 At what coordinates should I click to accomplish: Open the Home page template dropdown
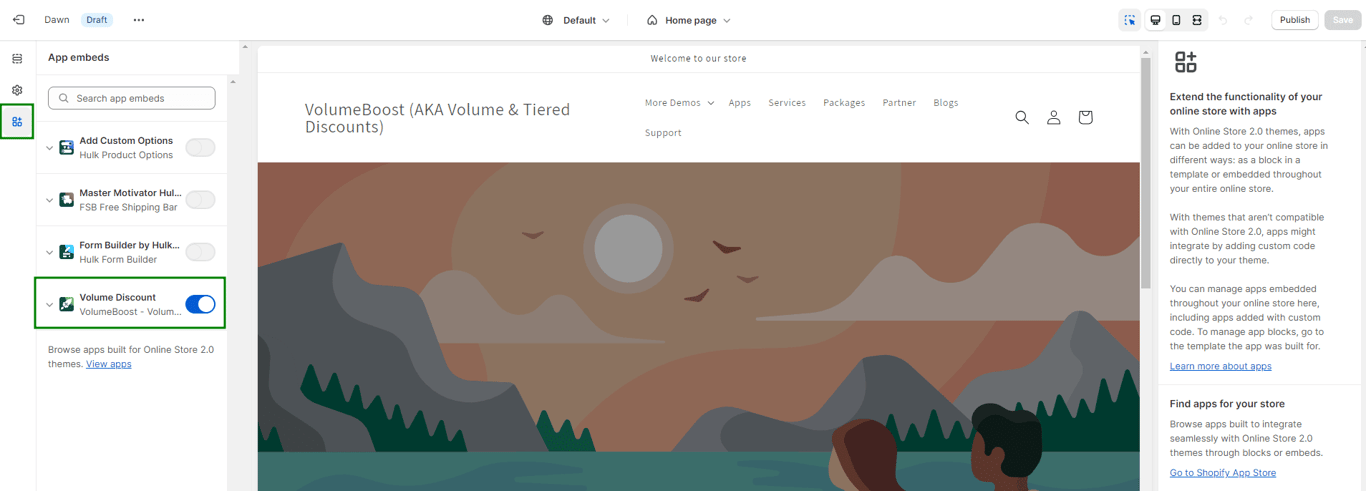[x=689, y=20]
